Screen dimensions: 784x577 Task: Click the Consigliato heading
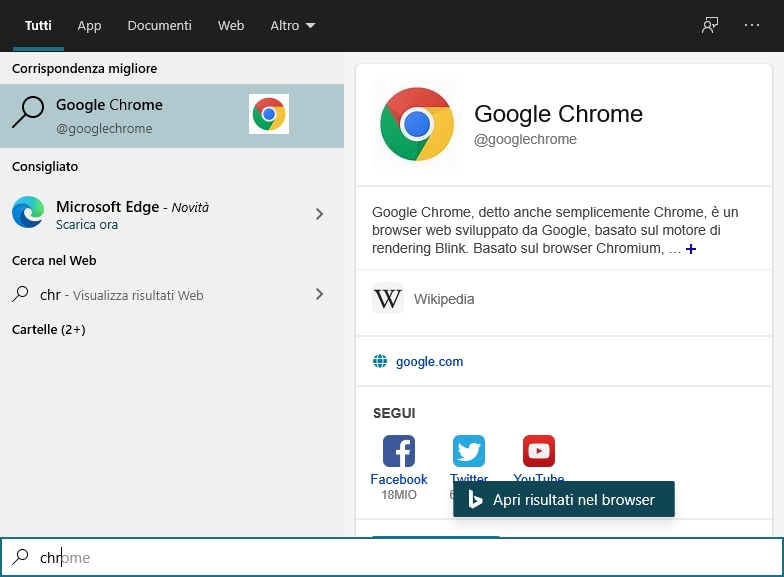45,166
